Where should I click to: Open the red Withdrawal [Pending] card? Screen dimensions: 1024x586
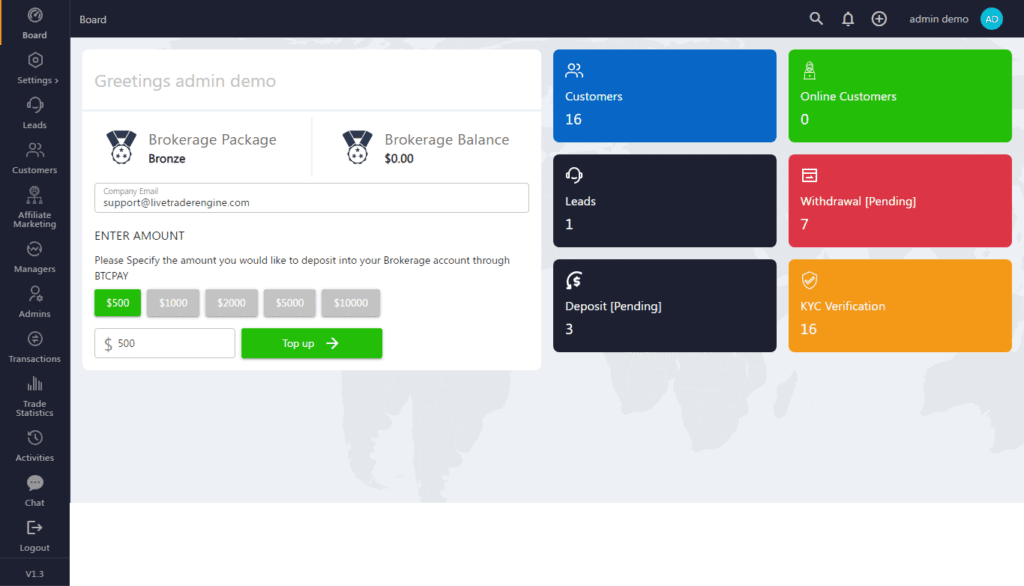tap(899, 200)
